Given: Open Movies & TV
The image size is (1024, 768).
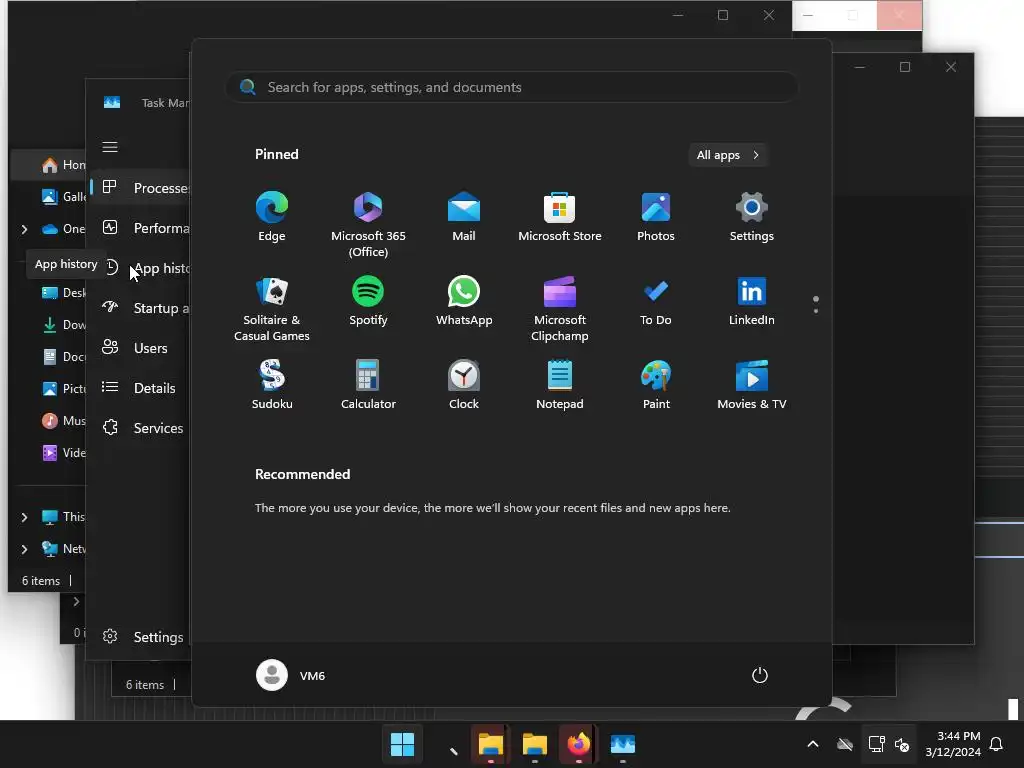Looking at the screenshot, I should tap(752, 385).
